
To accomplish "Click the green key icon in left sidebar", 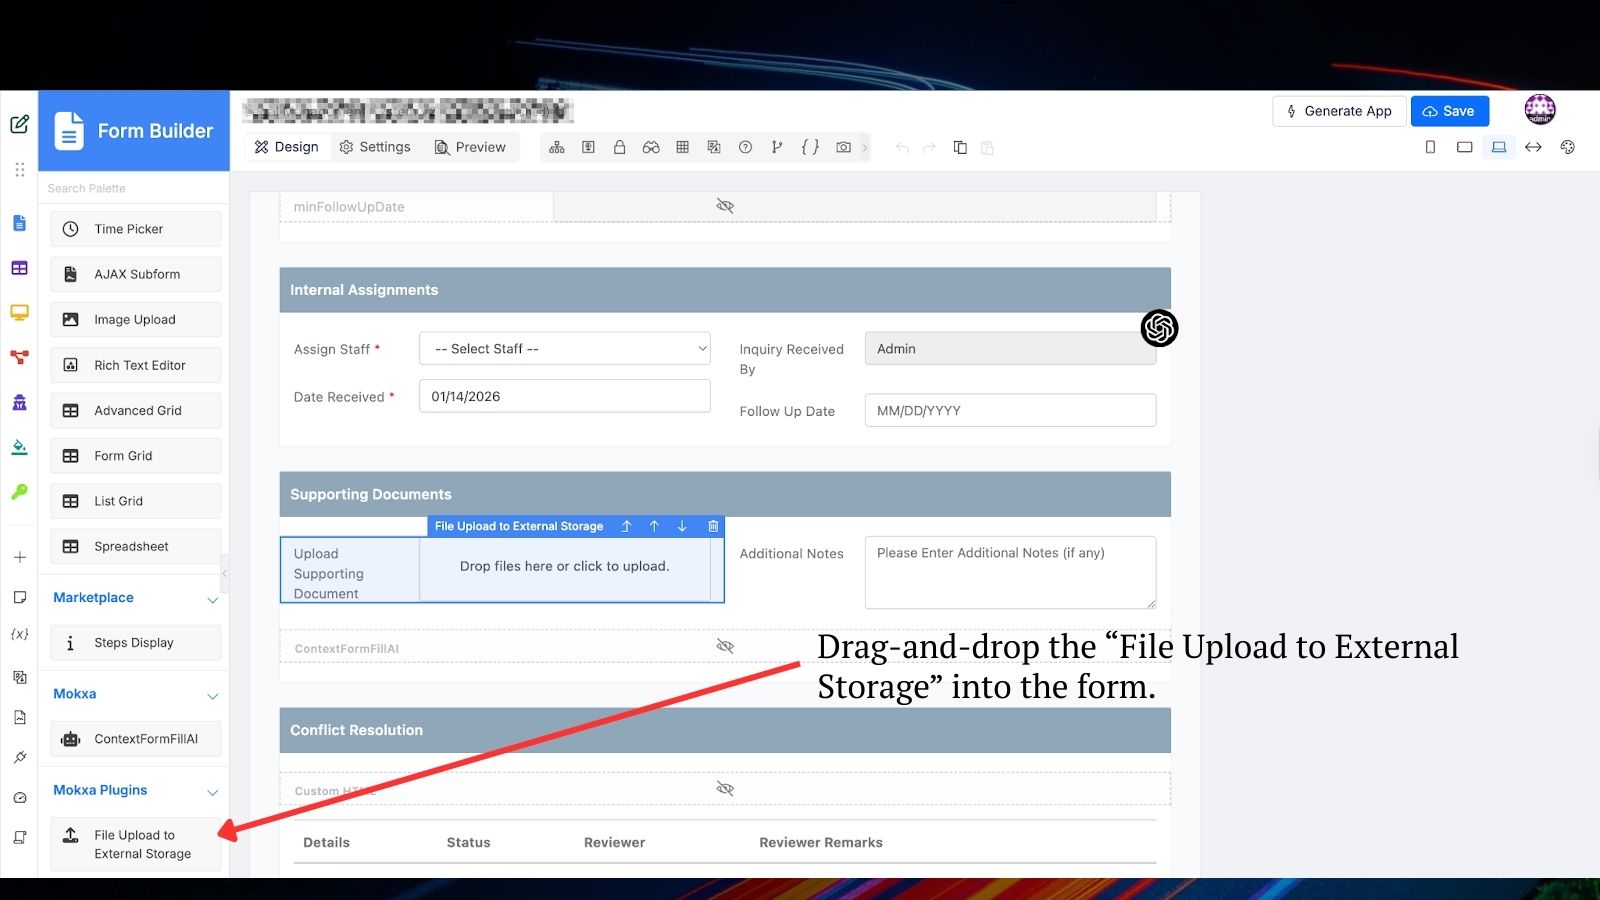I will [19, 492].
